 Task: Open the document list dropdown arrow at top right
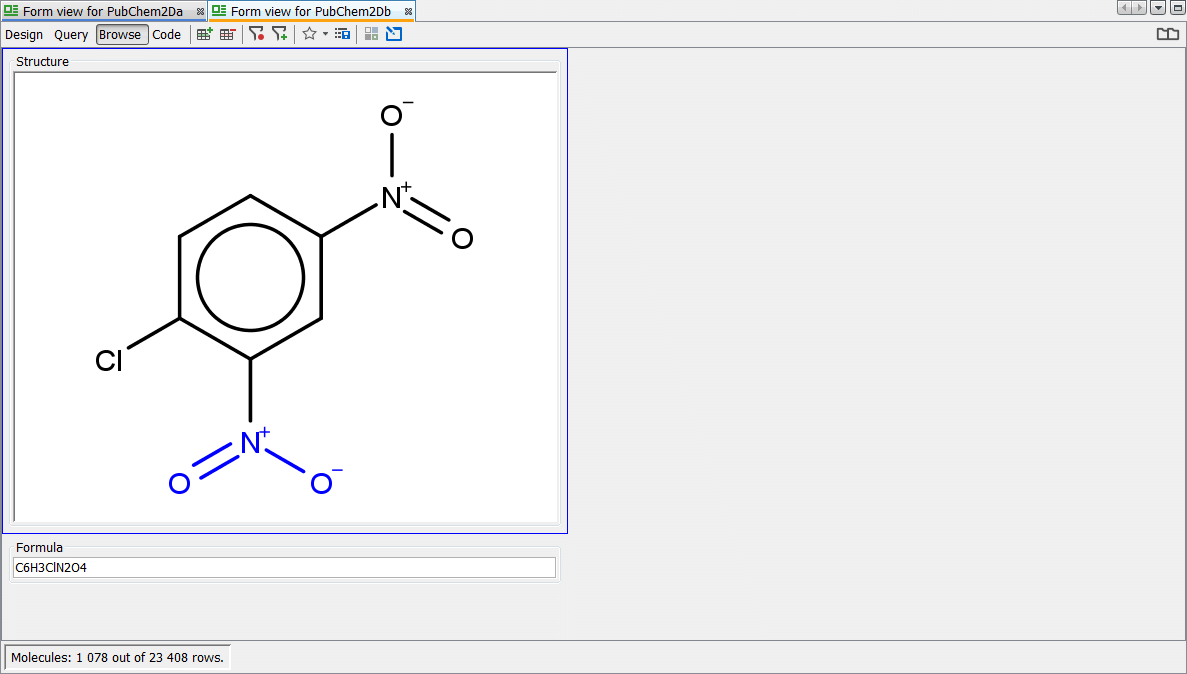coord(1158,8)
